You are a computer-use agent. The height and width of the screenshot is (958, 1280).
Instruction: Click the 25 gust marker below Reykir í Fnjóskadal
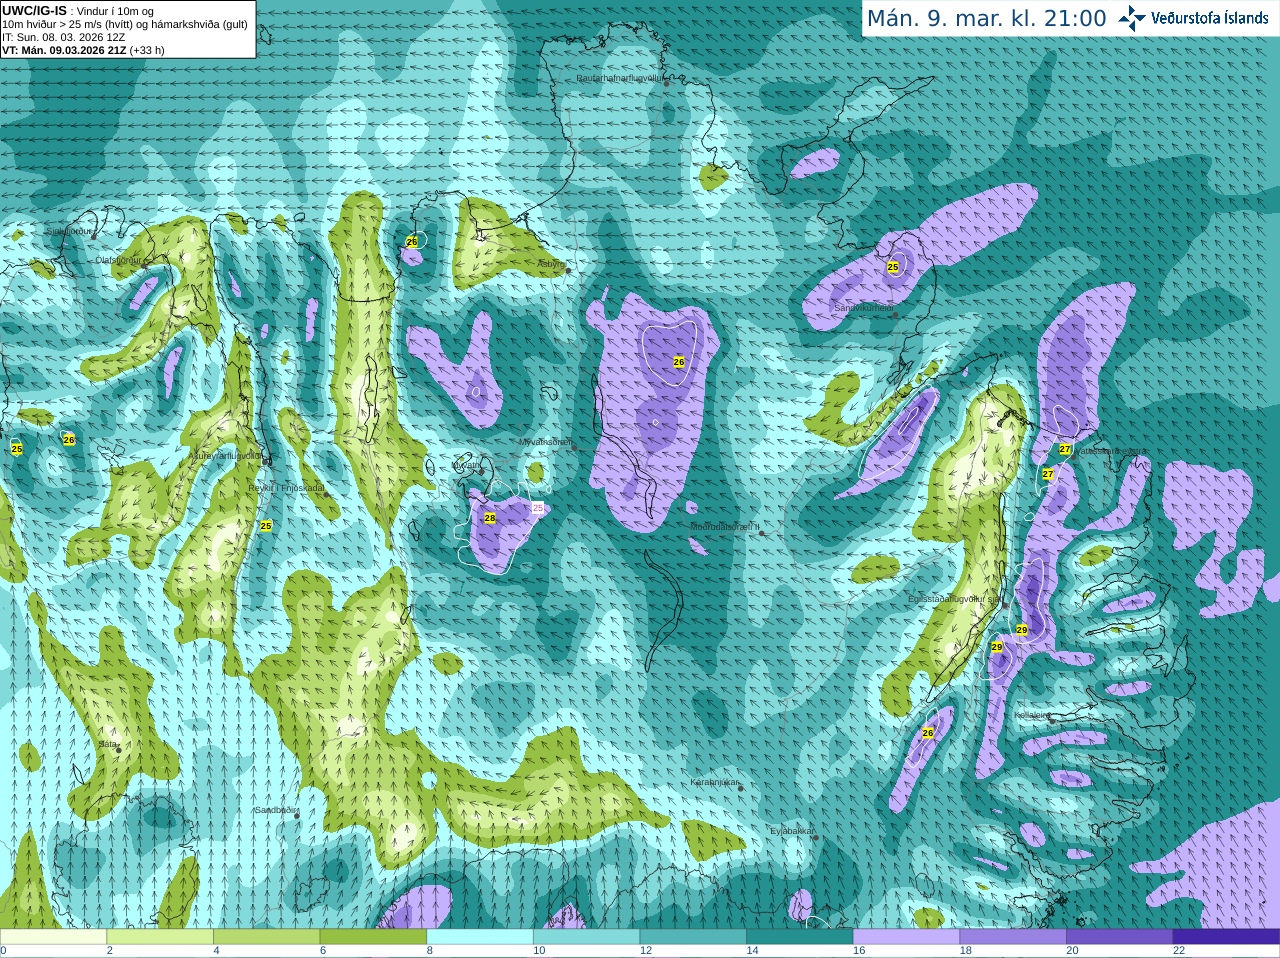click(x=266, y=525)
